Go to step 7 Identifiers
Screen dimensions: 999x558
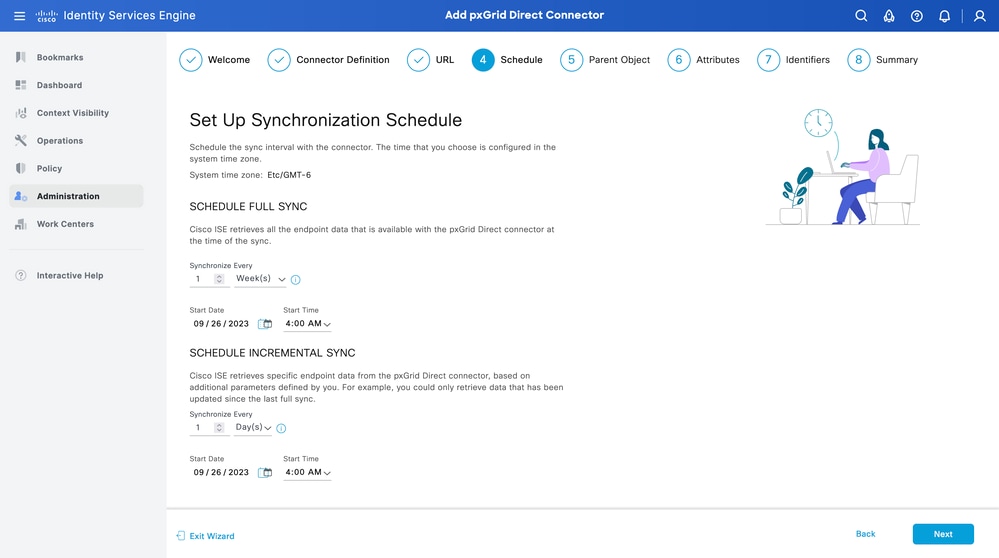coord(793,60)
